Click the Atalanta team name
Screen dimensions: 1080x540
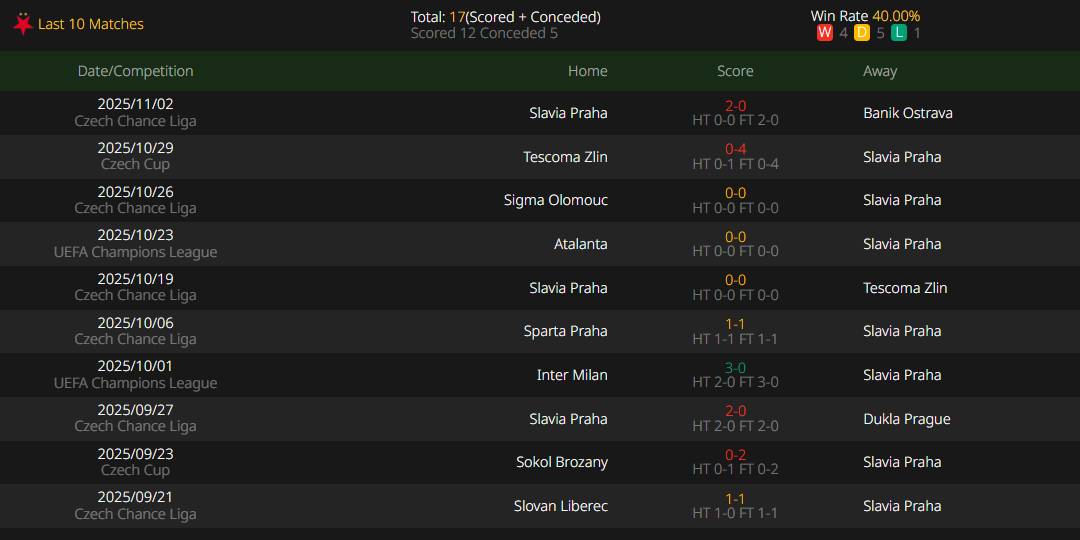pos(580,244)
